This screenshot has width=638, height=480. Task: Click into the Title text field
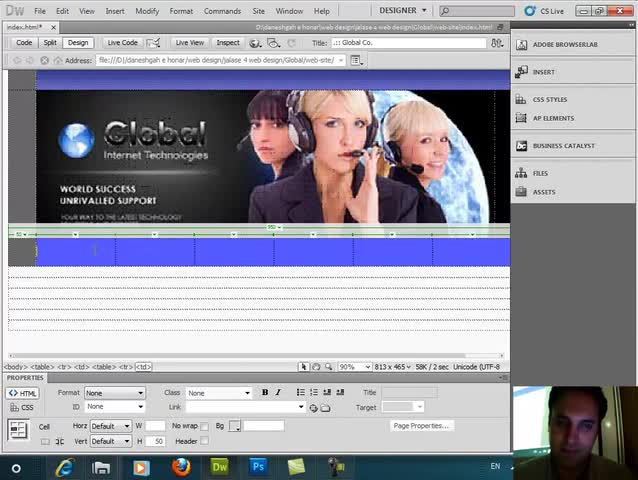point(409,43)
